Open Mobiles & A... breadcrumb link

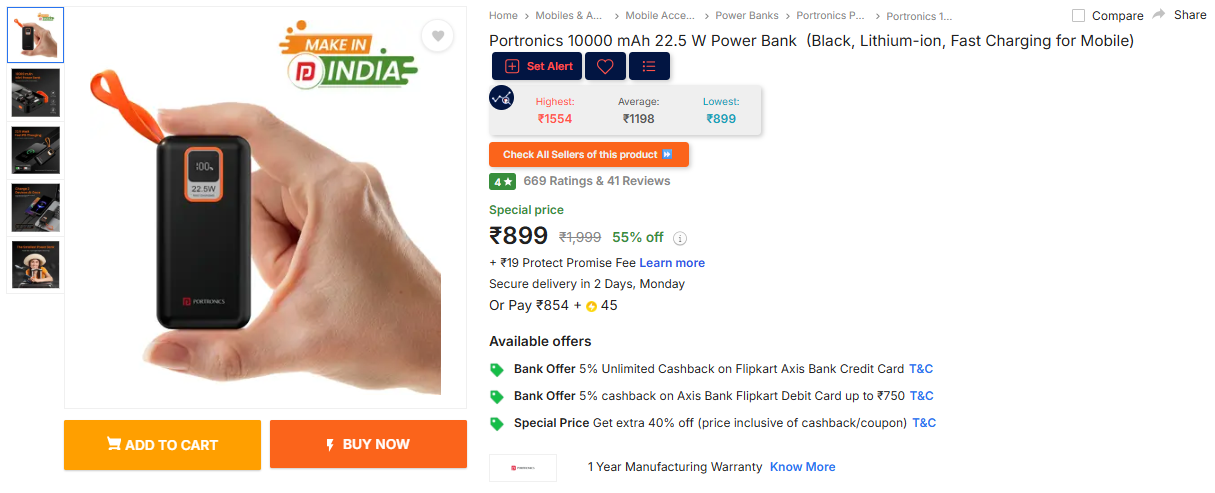(569, 15)
